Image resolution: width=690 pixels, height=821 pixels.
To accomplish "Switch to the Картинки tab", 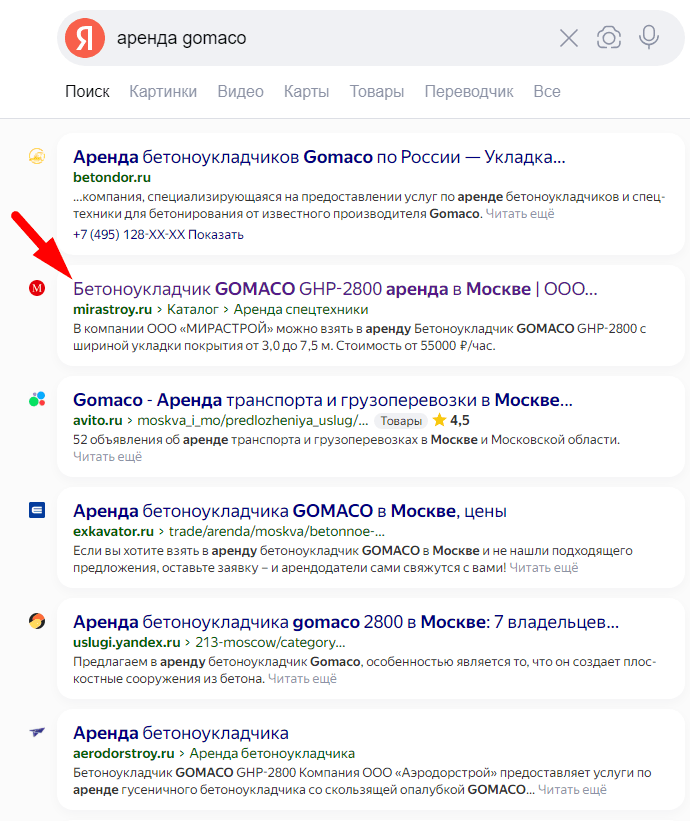I will 163,92.
